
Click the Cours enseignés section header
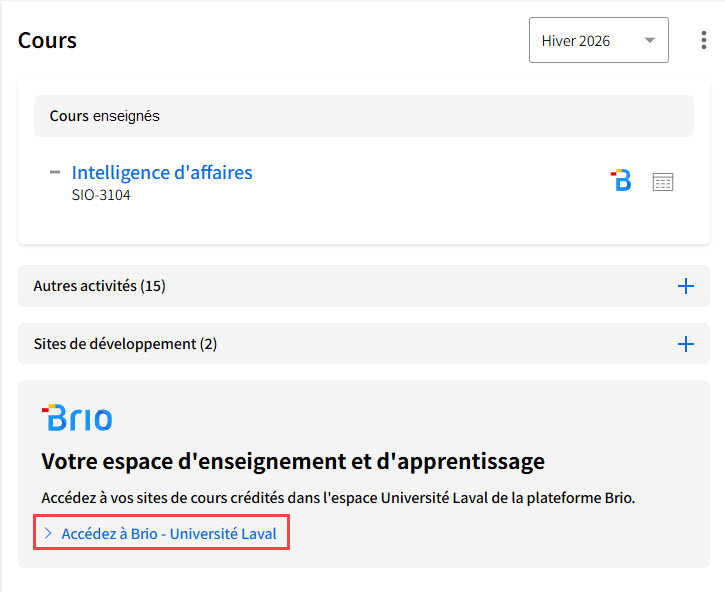[363, 116]
